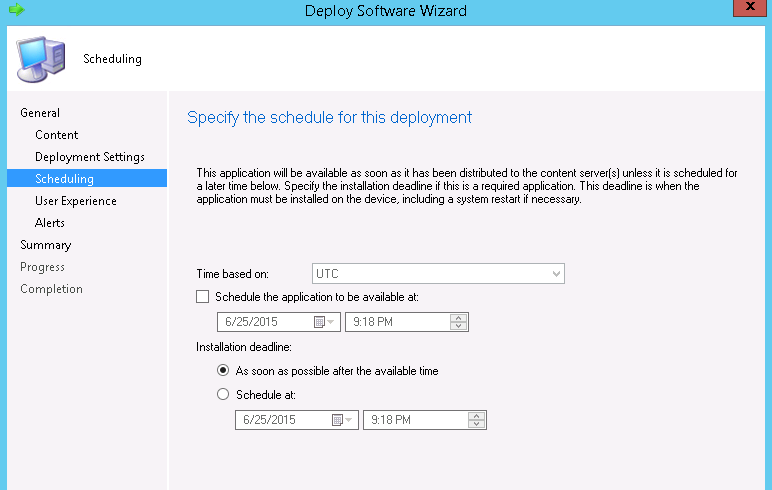Go to the General wizard step
This screenshot has height=490, width=772.
point(40,113)
